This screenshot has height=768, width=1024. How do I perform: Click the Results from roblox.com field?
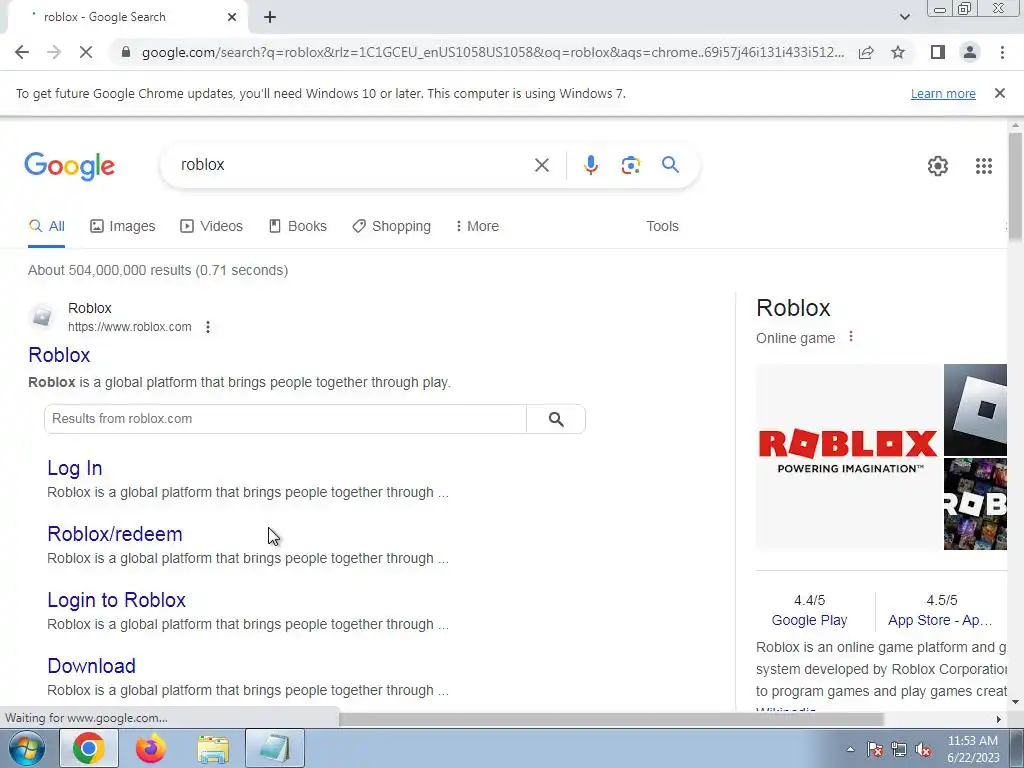285,419
